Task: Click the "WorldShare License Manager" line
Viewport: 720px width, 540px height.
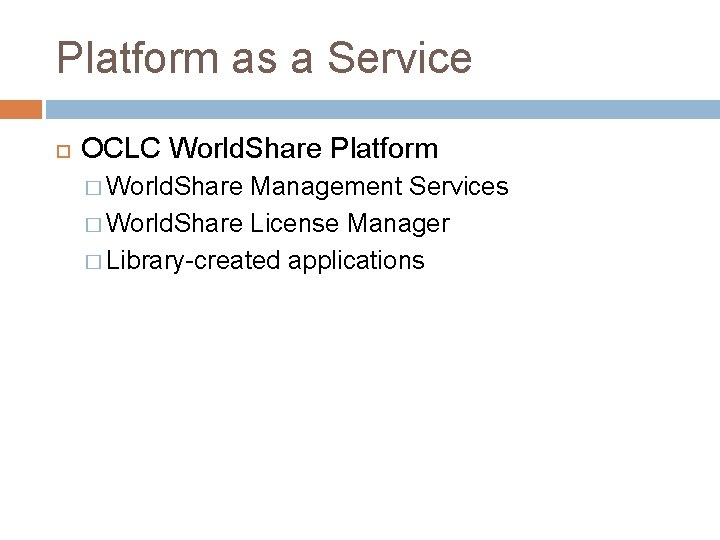Action: [x=277, y=224]
